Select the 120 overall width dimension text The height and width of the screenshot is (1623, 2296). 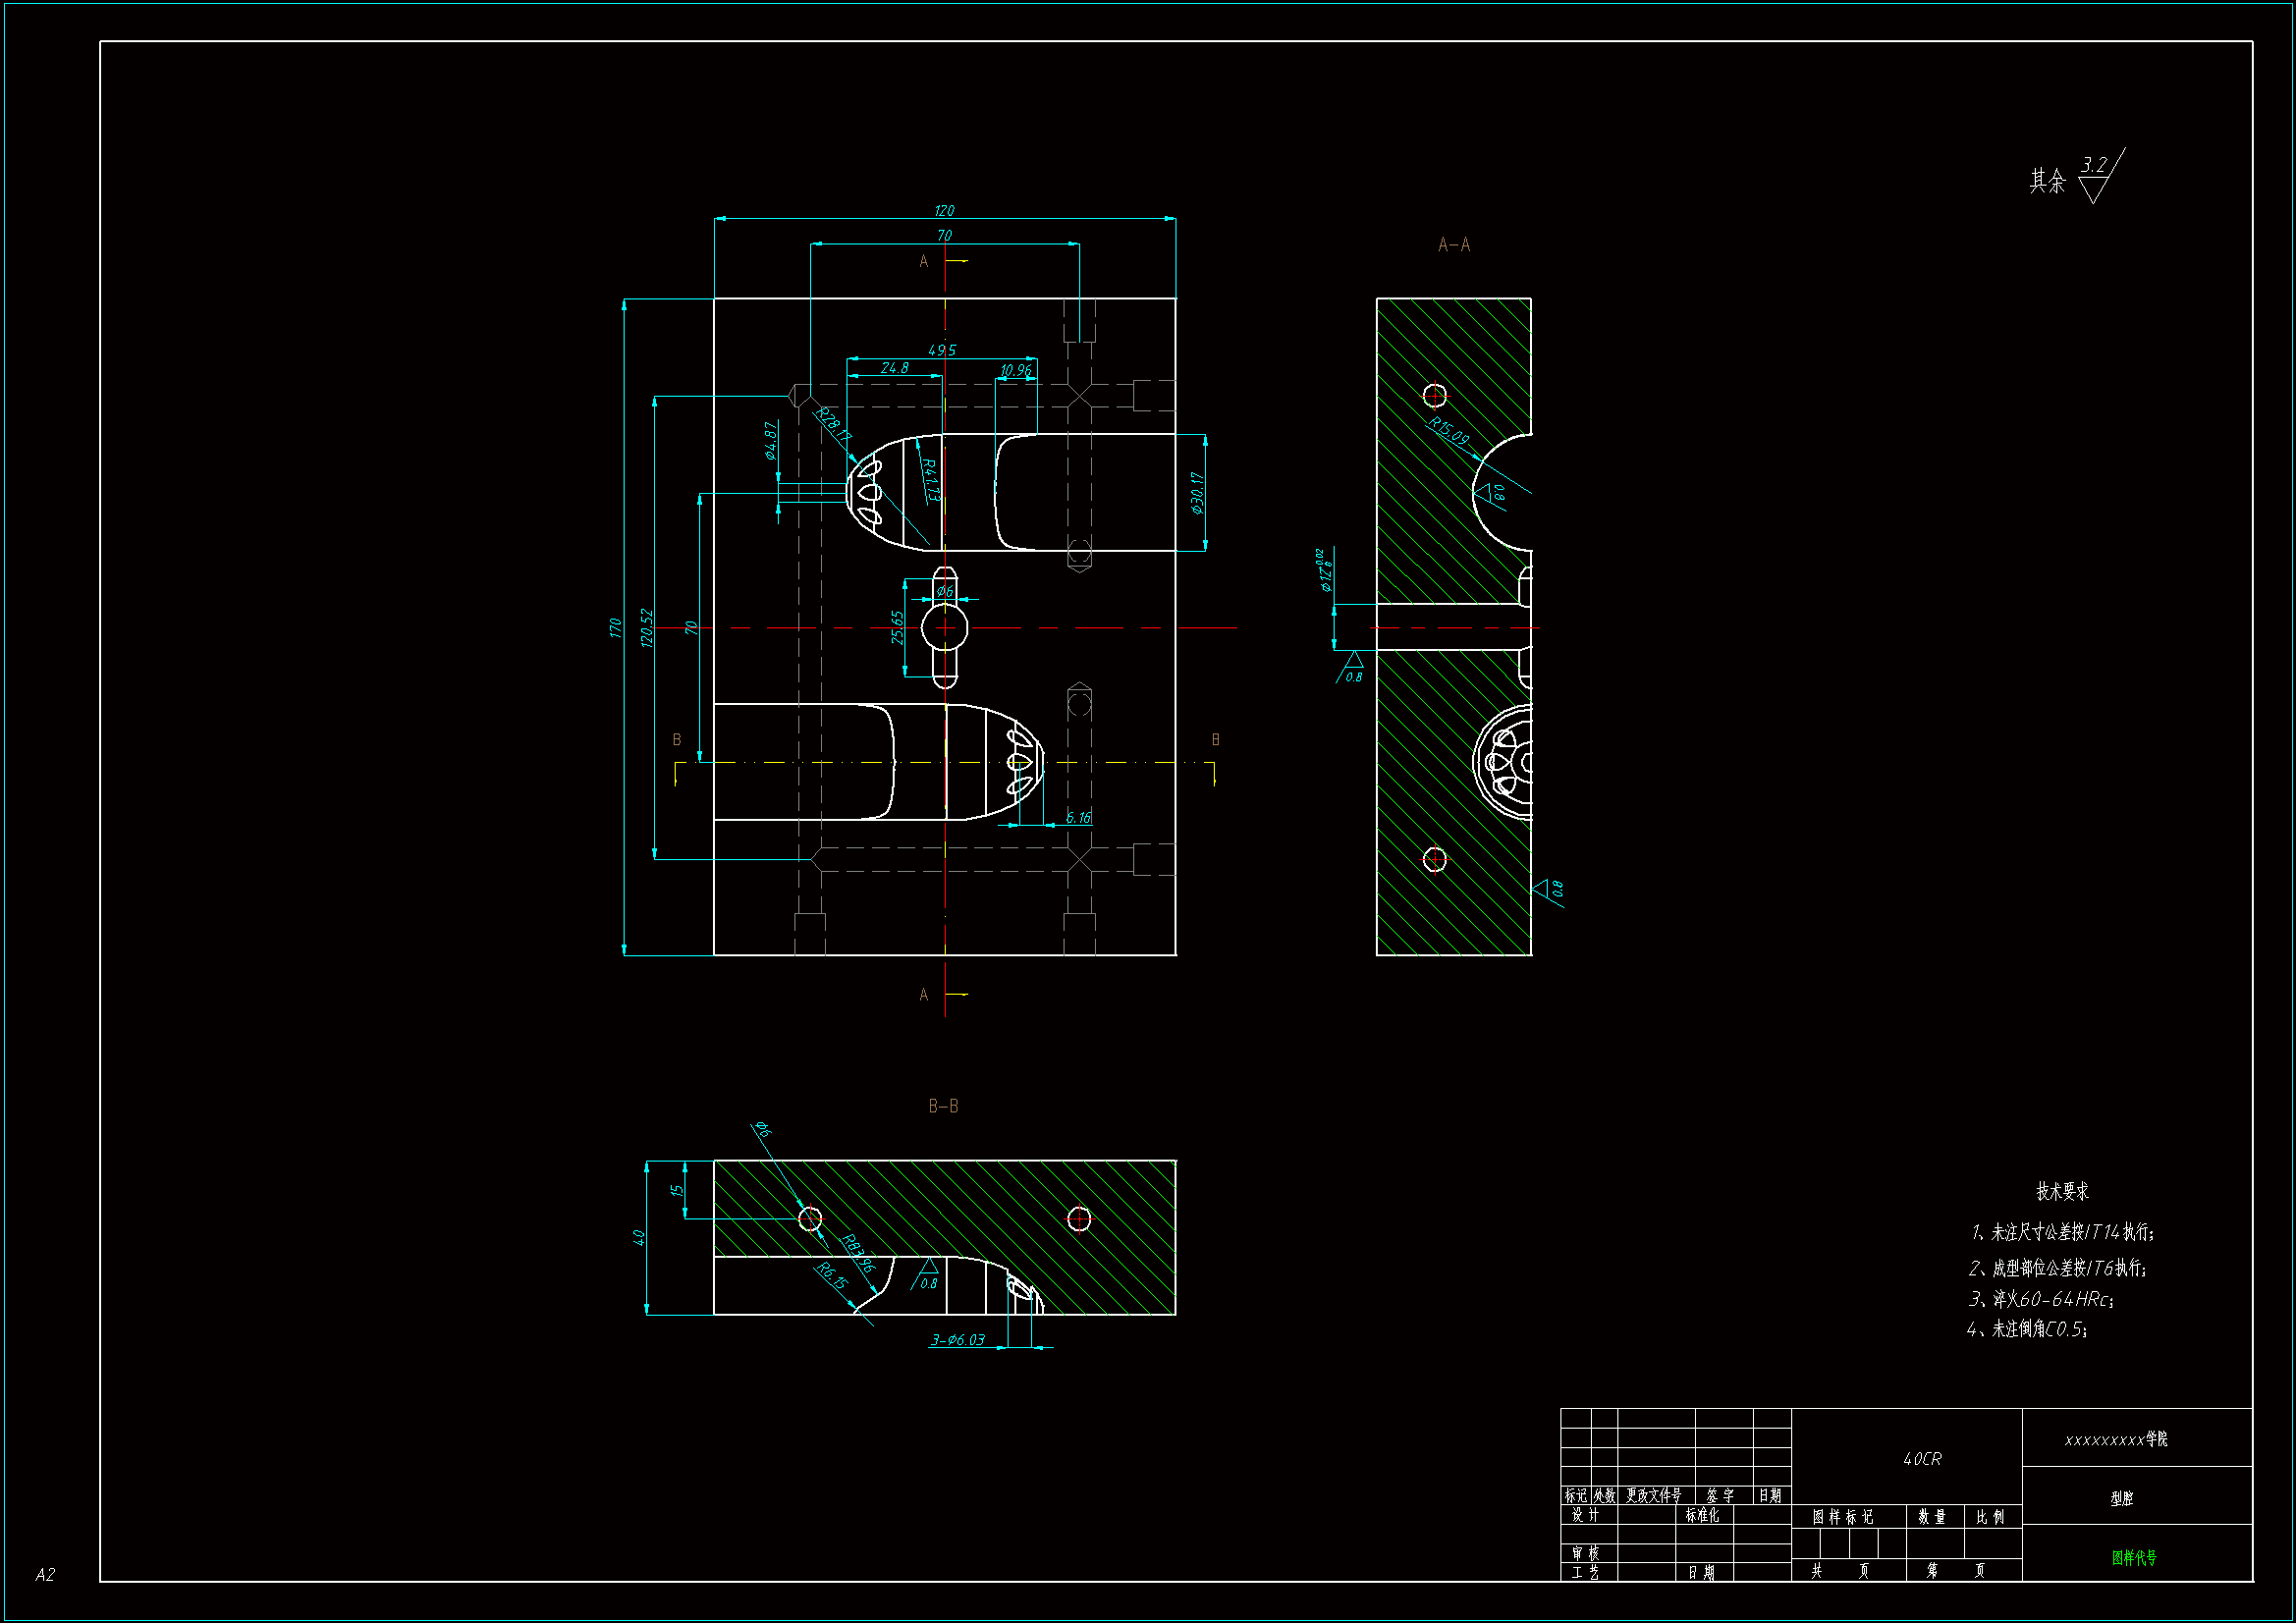pyautogui.click(x=944, y=211)
